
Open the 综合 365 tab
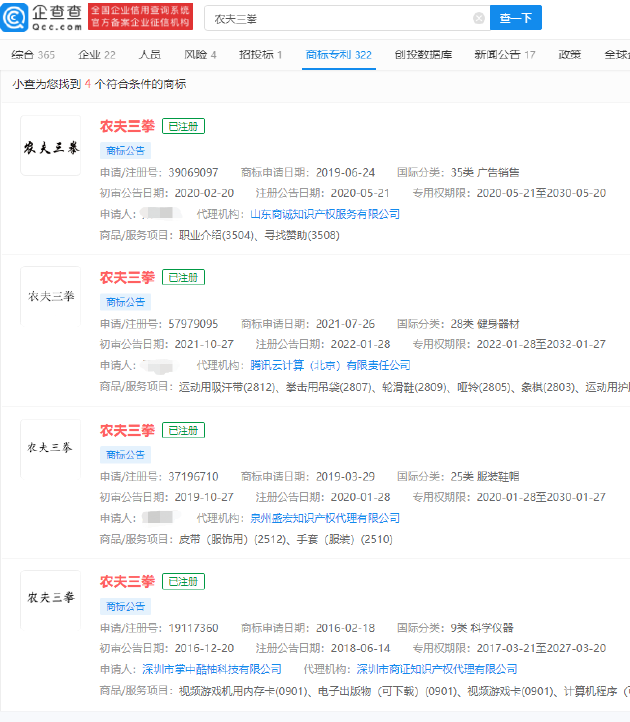click(x=33, y=55)
